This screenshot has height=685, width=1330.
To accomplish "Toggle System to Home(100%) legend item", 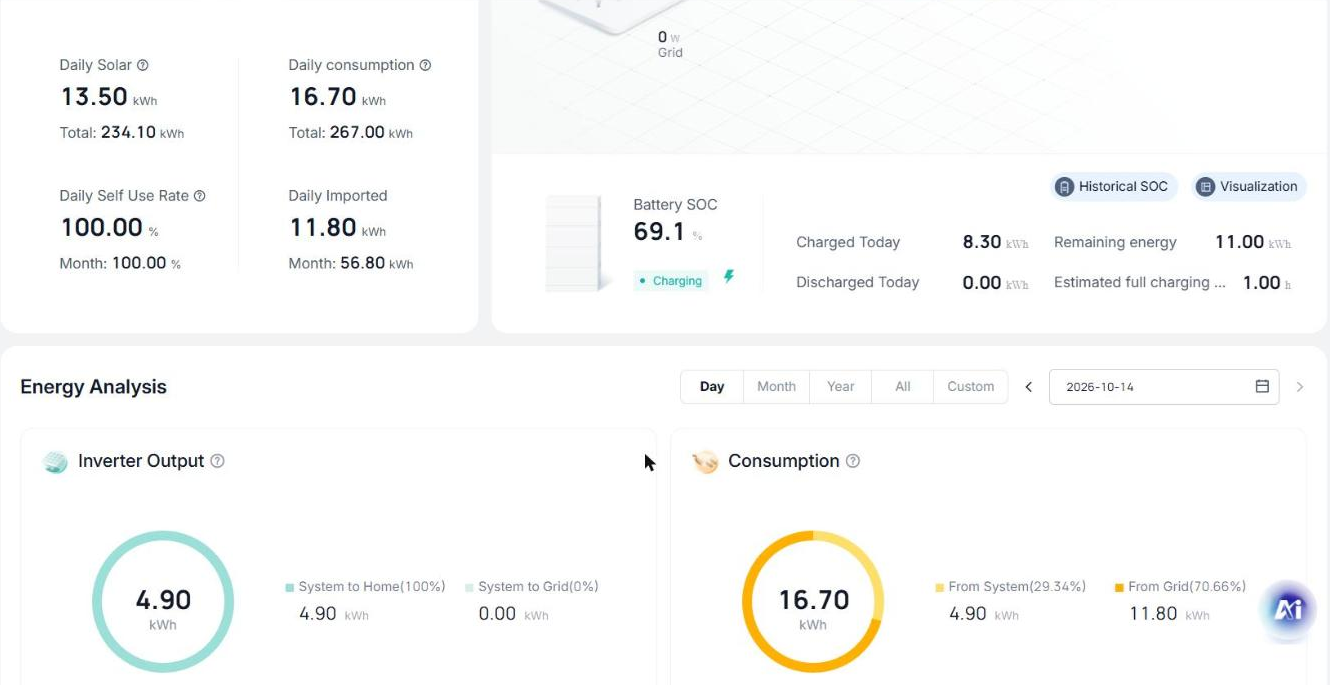I will 365,587.
